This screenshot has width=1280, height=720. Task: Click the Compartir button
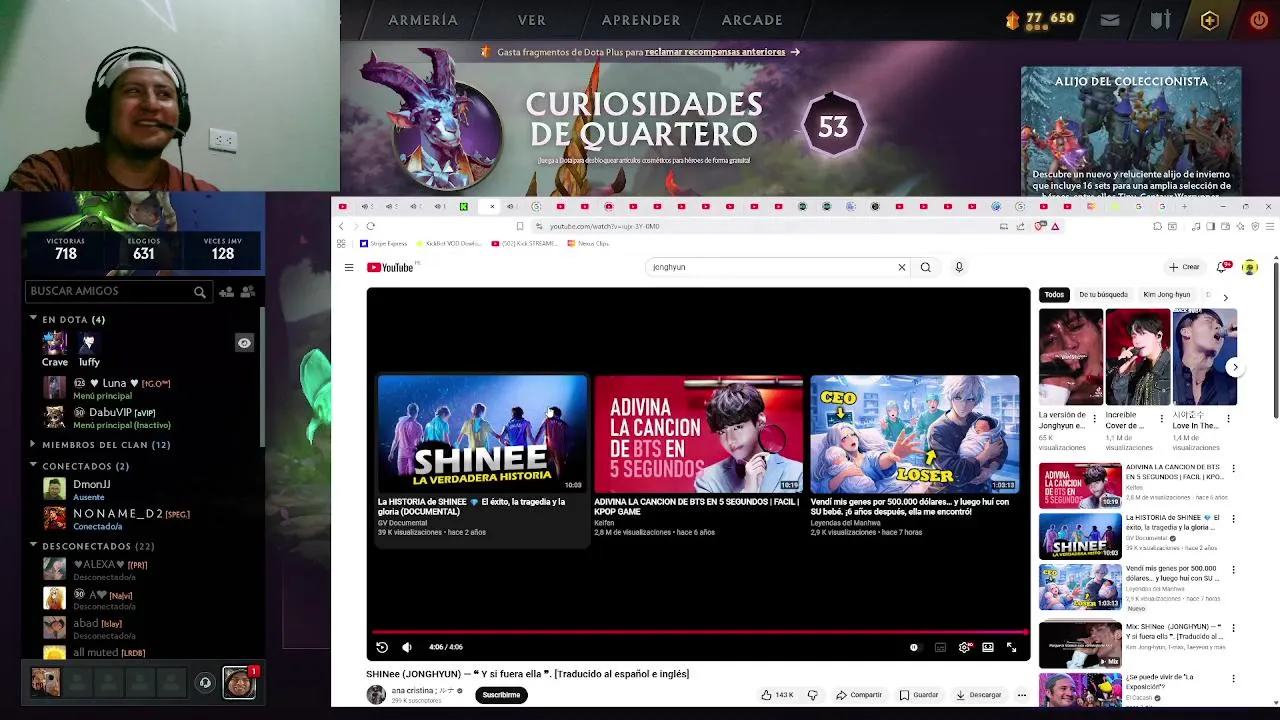[x=859, y=695]
